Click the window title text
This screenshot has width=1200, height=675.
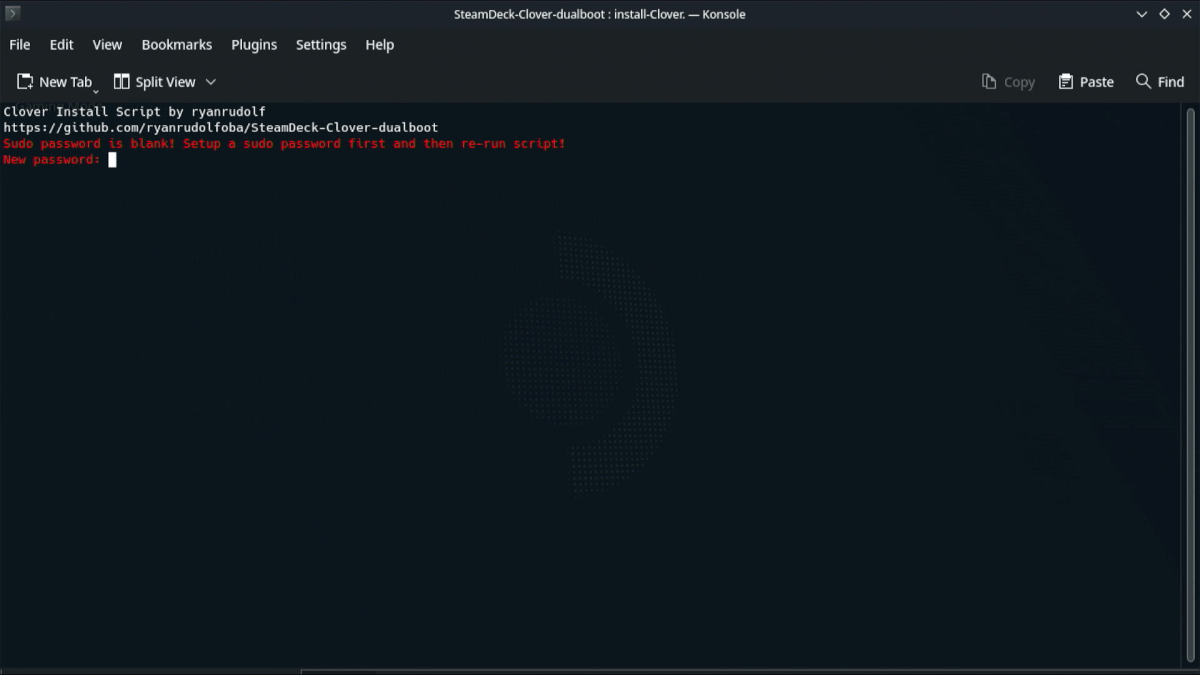tap(600, 14)
